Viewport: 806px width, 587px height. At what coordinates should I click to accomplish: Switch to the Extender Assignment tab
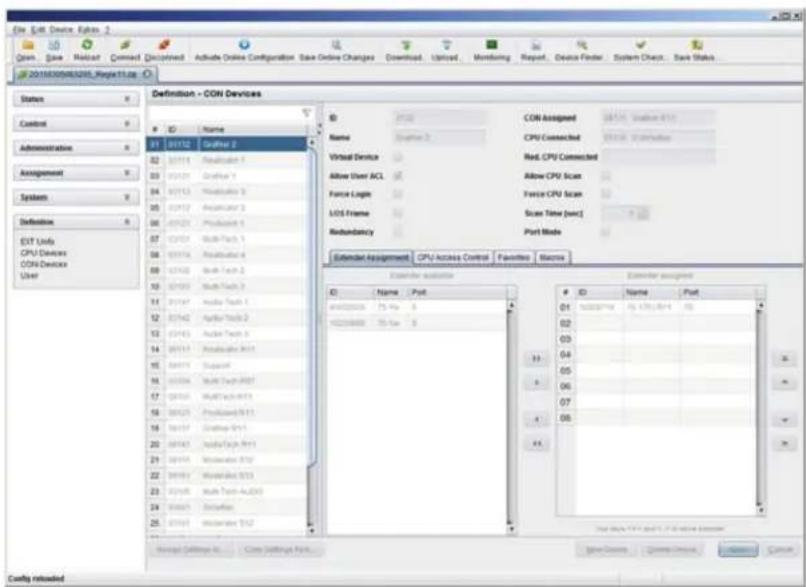371,257
